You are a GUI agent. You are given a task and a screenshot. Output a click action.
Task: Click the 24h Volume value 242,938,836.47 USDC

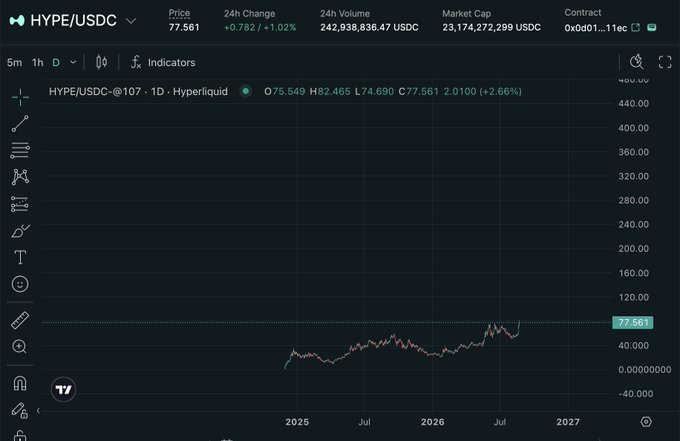click(369, 27)
